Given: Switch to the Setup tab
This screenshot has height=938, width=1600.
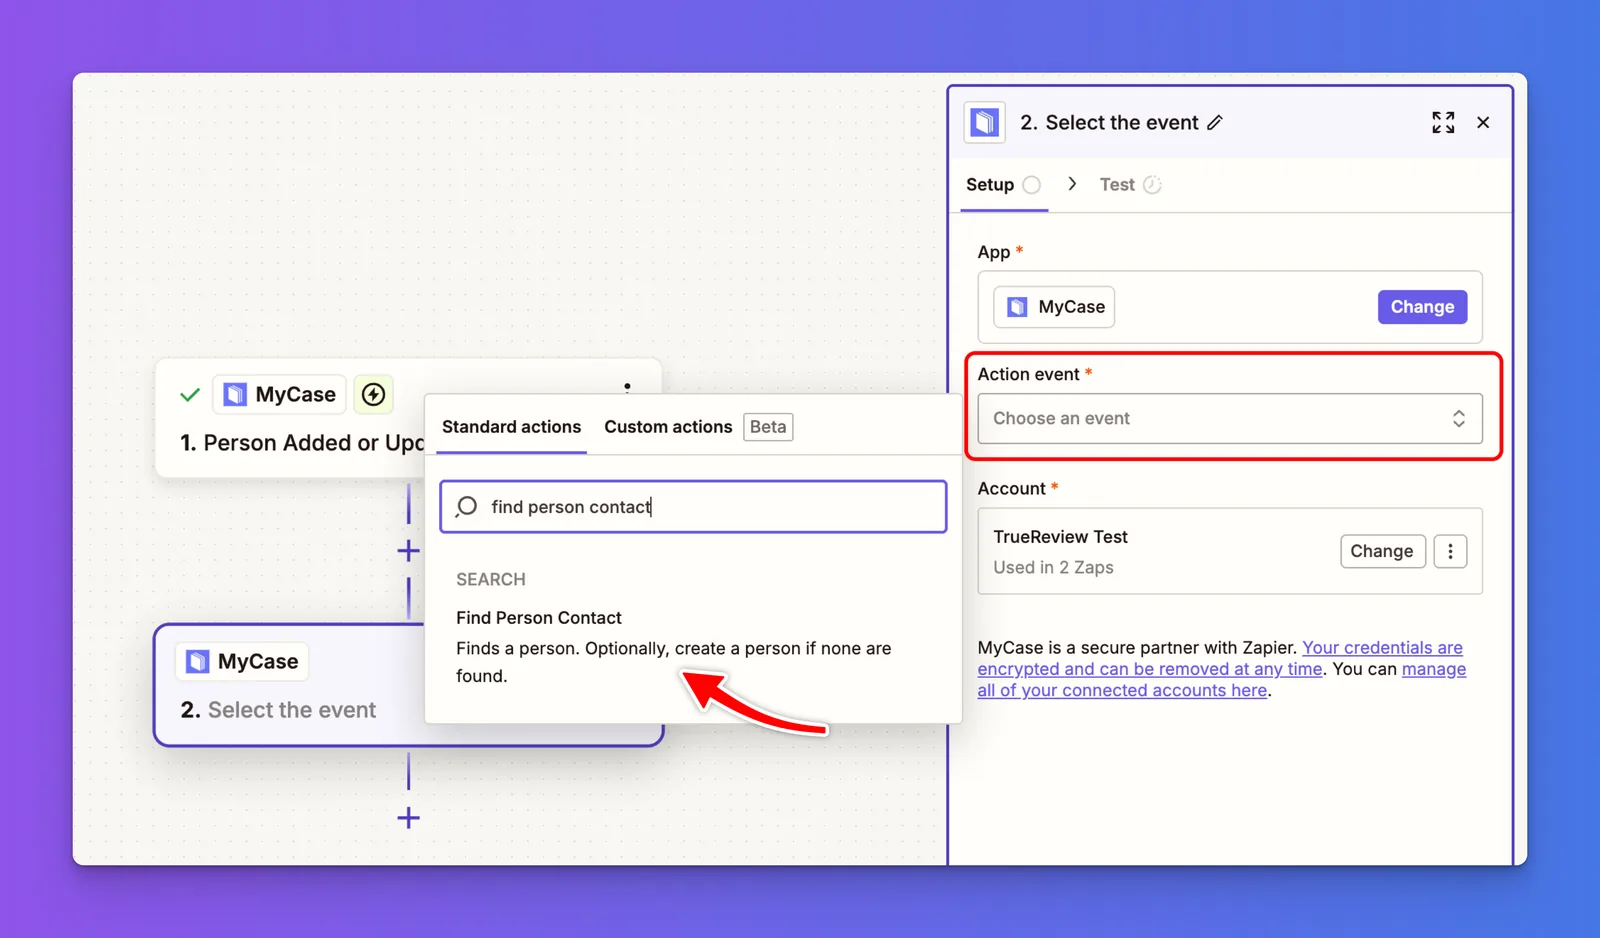Looking at the screenshot, I should tap(1003, 185).
